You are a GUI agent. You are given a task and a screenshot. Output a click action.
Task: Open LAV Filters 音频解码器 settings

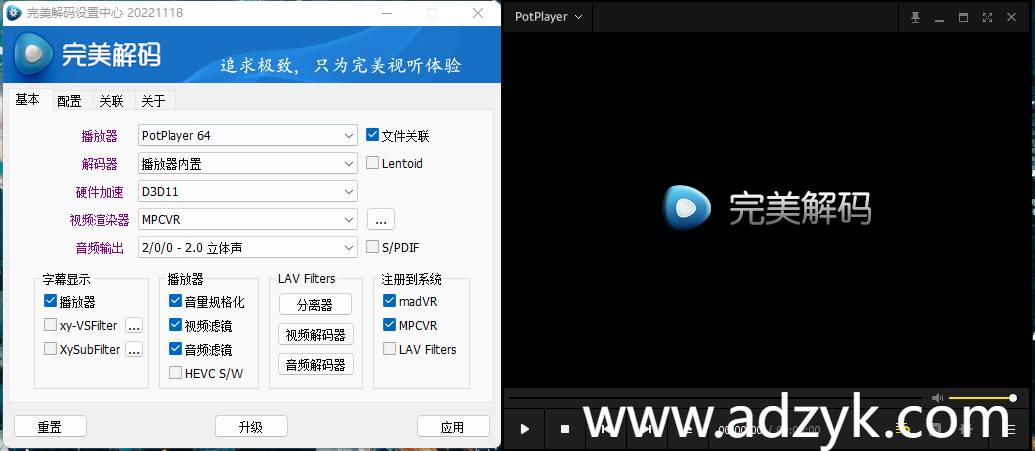tap(316, 364)
